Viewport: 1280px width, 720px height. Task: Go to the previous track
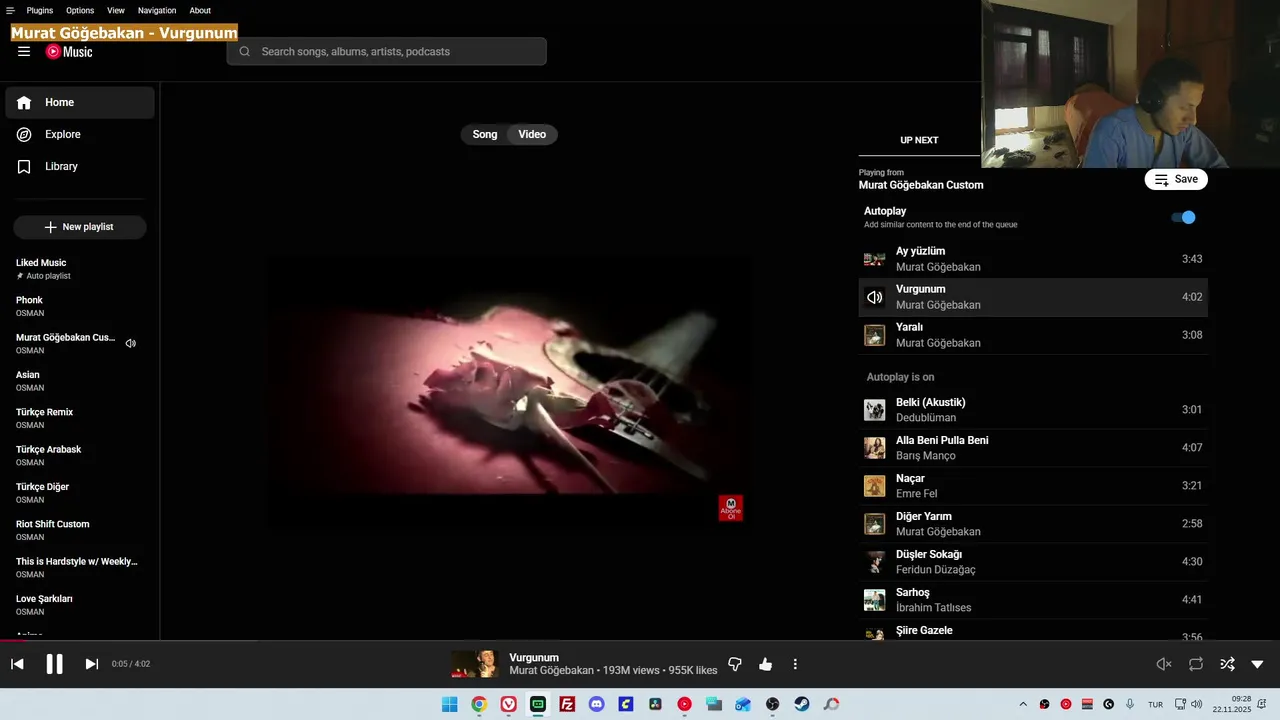click(x=17, y=664)
